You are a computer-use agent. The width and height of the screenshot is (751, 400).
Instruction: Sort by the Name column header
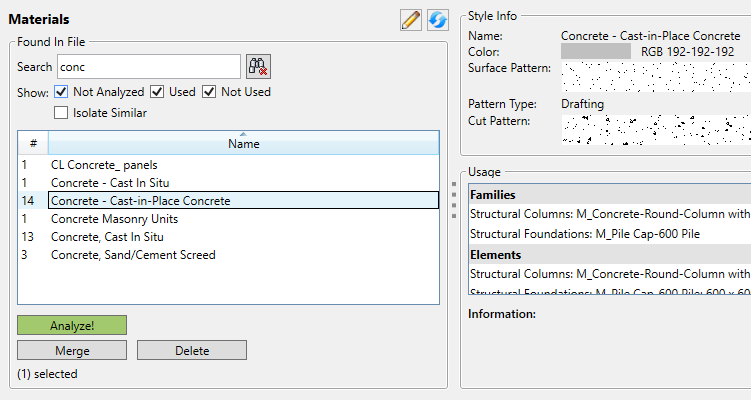244,143
